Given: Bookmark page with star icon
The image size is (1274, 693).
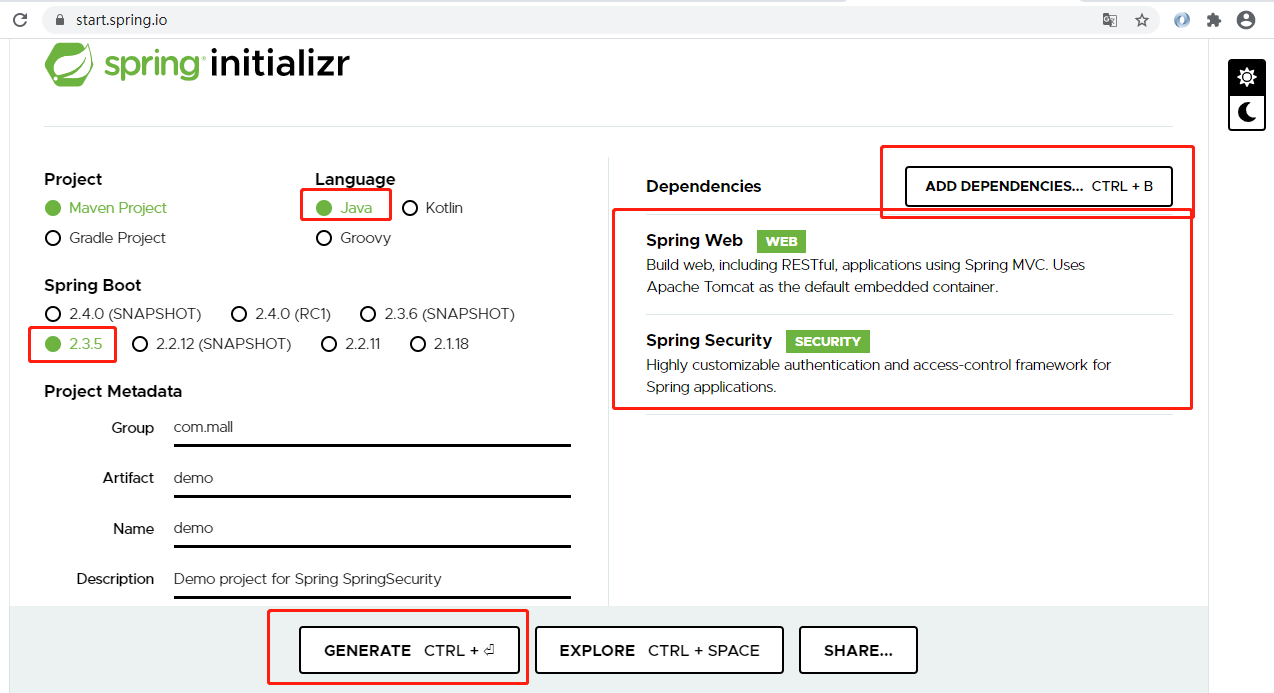Looking at the screenshot, I should 1141,20.
